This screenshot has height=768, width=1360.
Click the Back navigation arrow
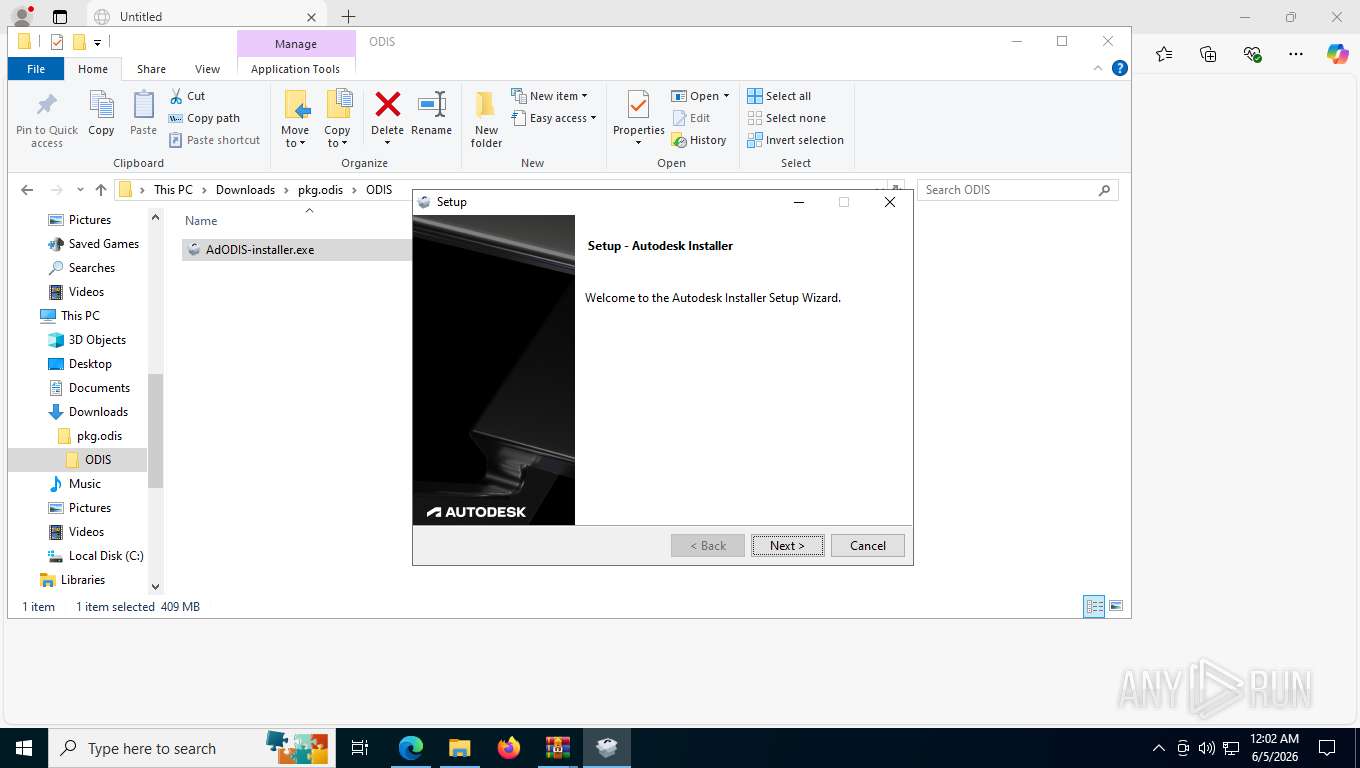(x=27, y=190)
